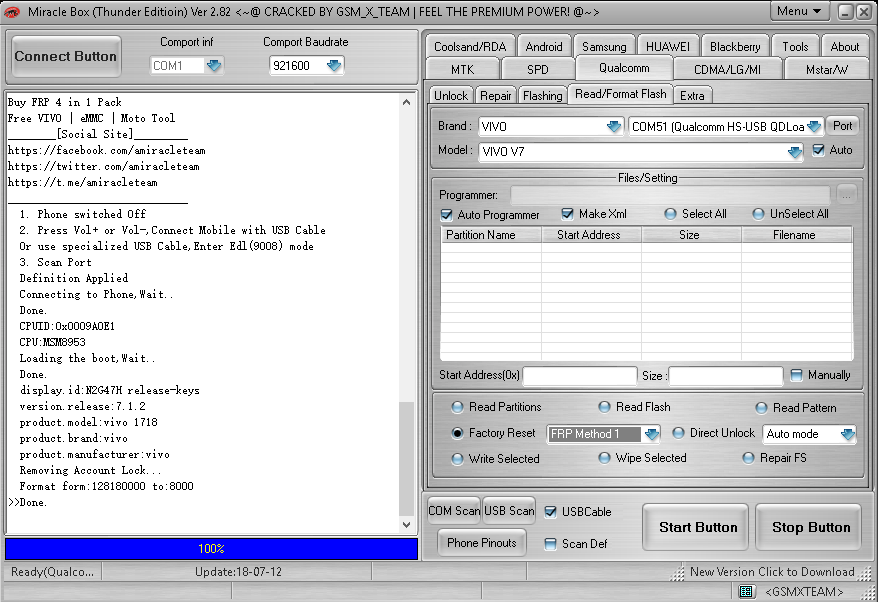
Task: Click the Programmer path field
Action: coord(670,195)
